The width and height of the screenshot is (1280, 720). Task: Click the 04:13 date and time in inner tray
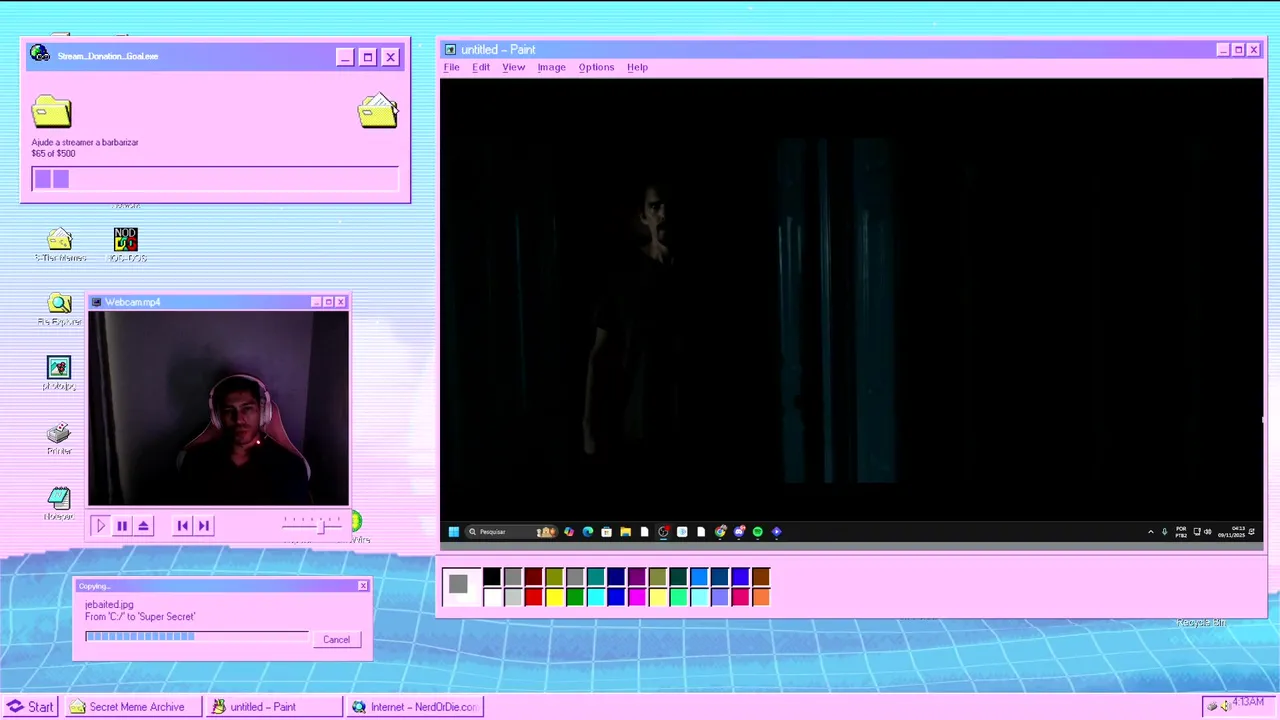[1231, 532]
